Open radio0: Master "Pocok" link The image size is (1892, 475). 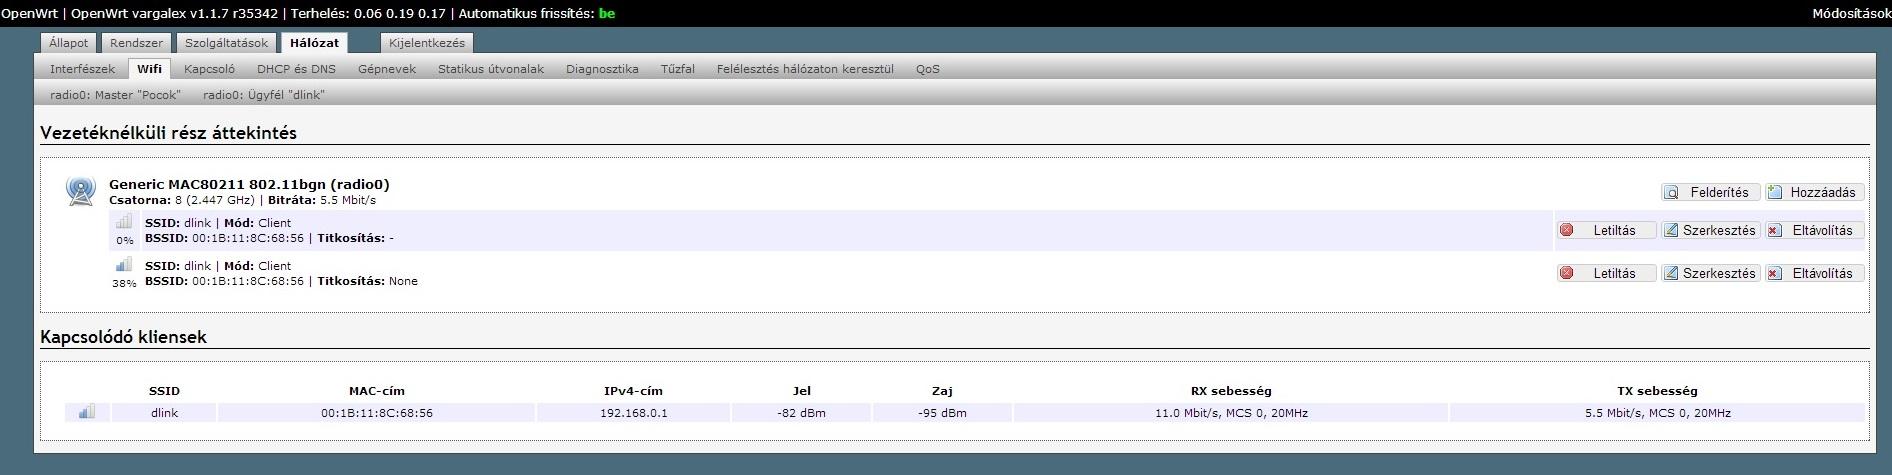[x=115, y=95]
